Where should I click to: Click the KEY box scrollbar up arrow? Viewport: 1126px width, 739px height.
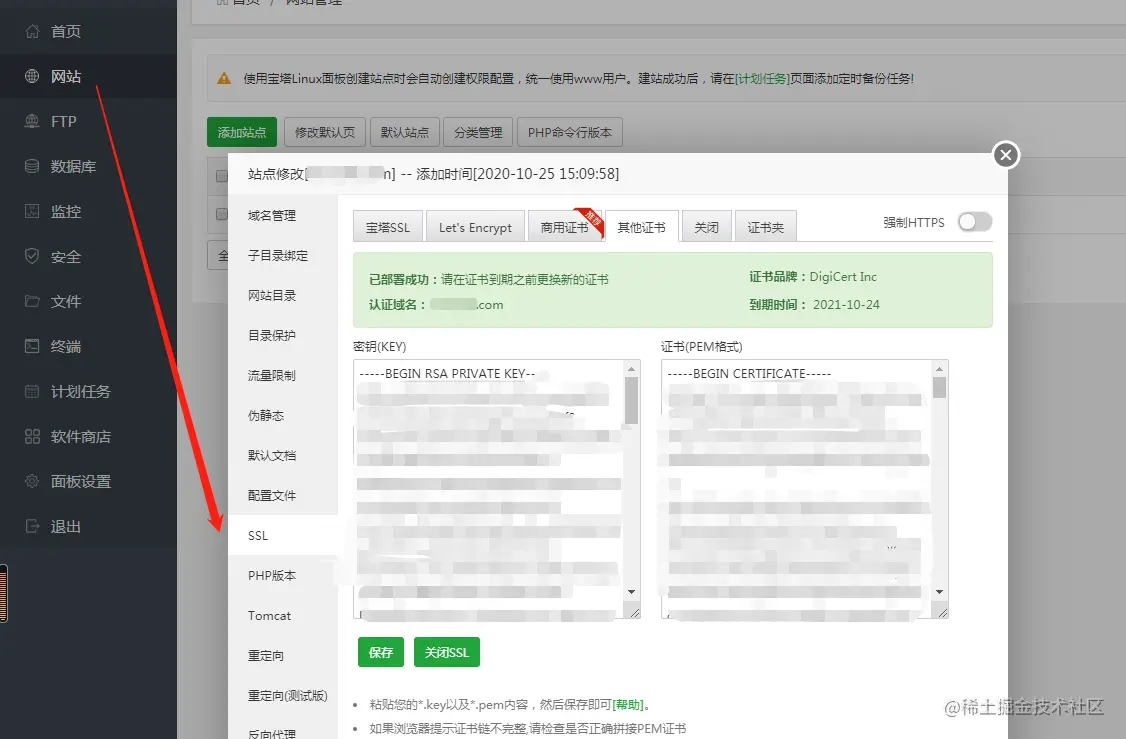click(631, 369)
